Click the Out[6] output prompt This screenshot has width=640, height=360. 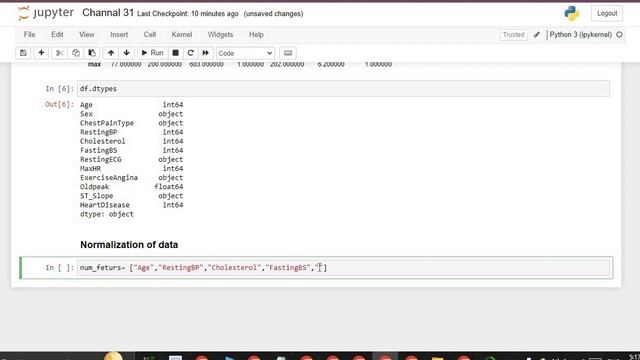[59, 104]
